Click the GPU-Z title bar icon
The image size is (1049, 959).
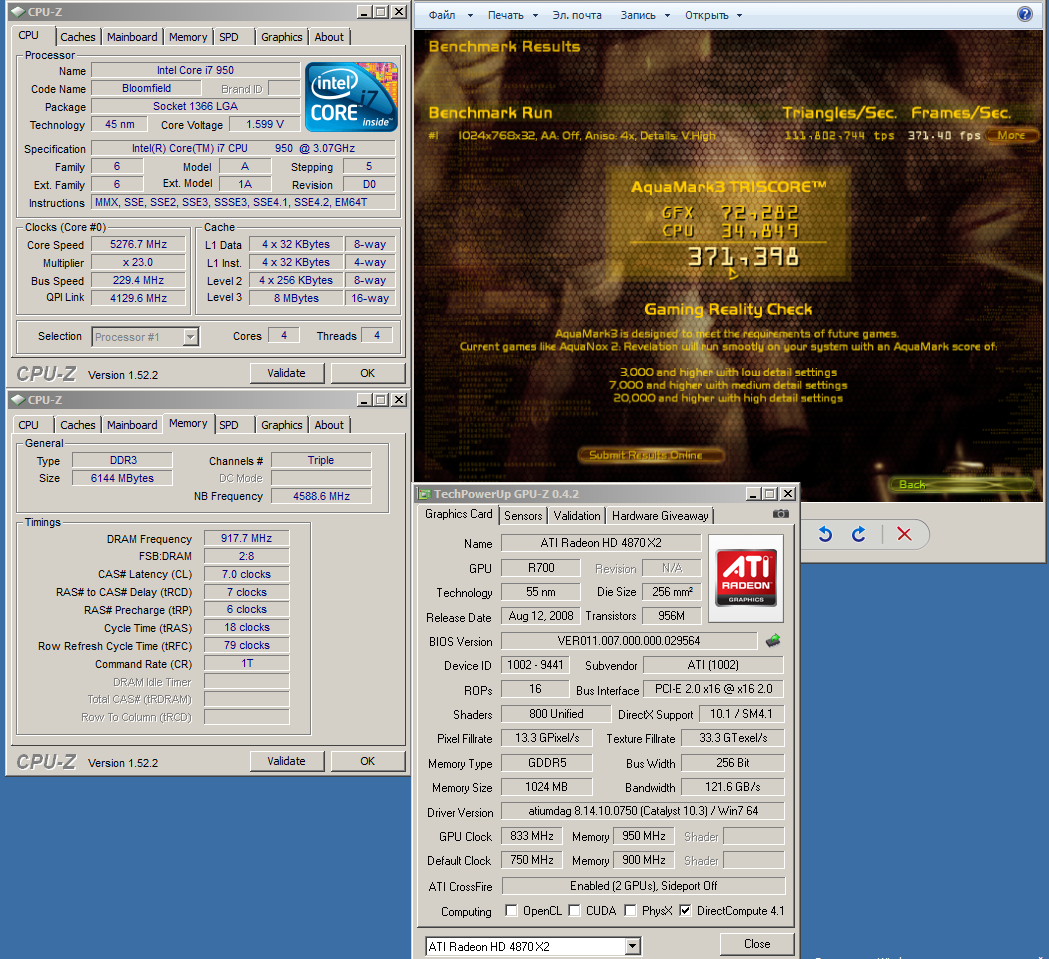pos(424,494)
